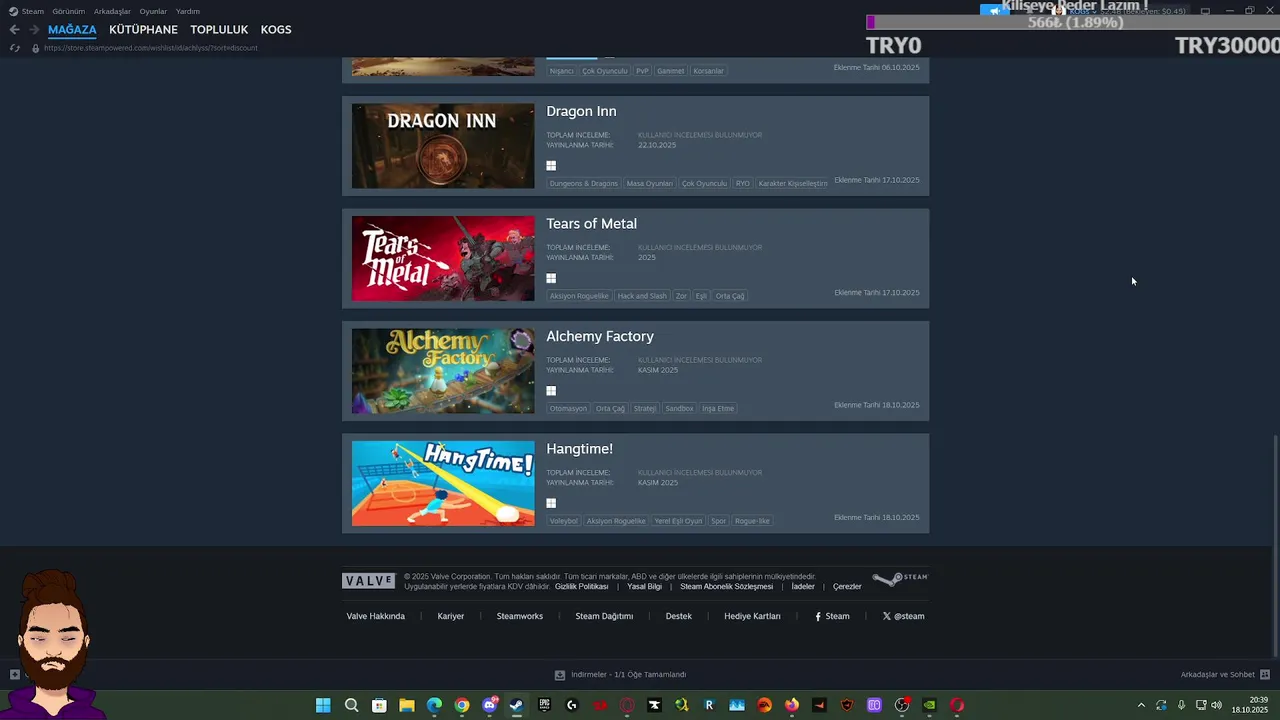Open Microsoft Store from the taskbar

[x=379, y=705]
